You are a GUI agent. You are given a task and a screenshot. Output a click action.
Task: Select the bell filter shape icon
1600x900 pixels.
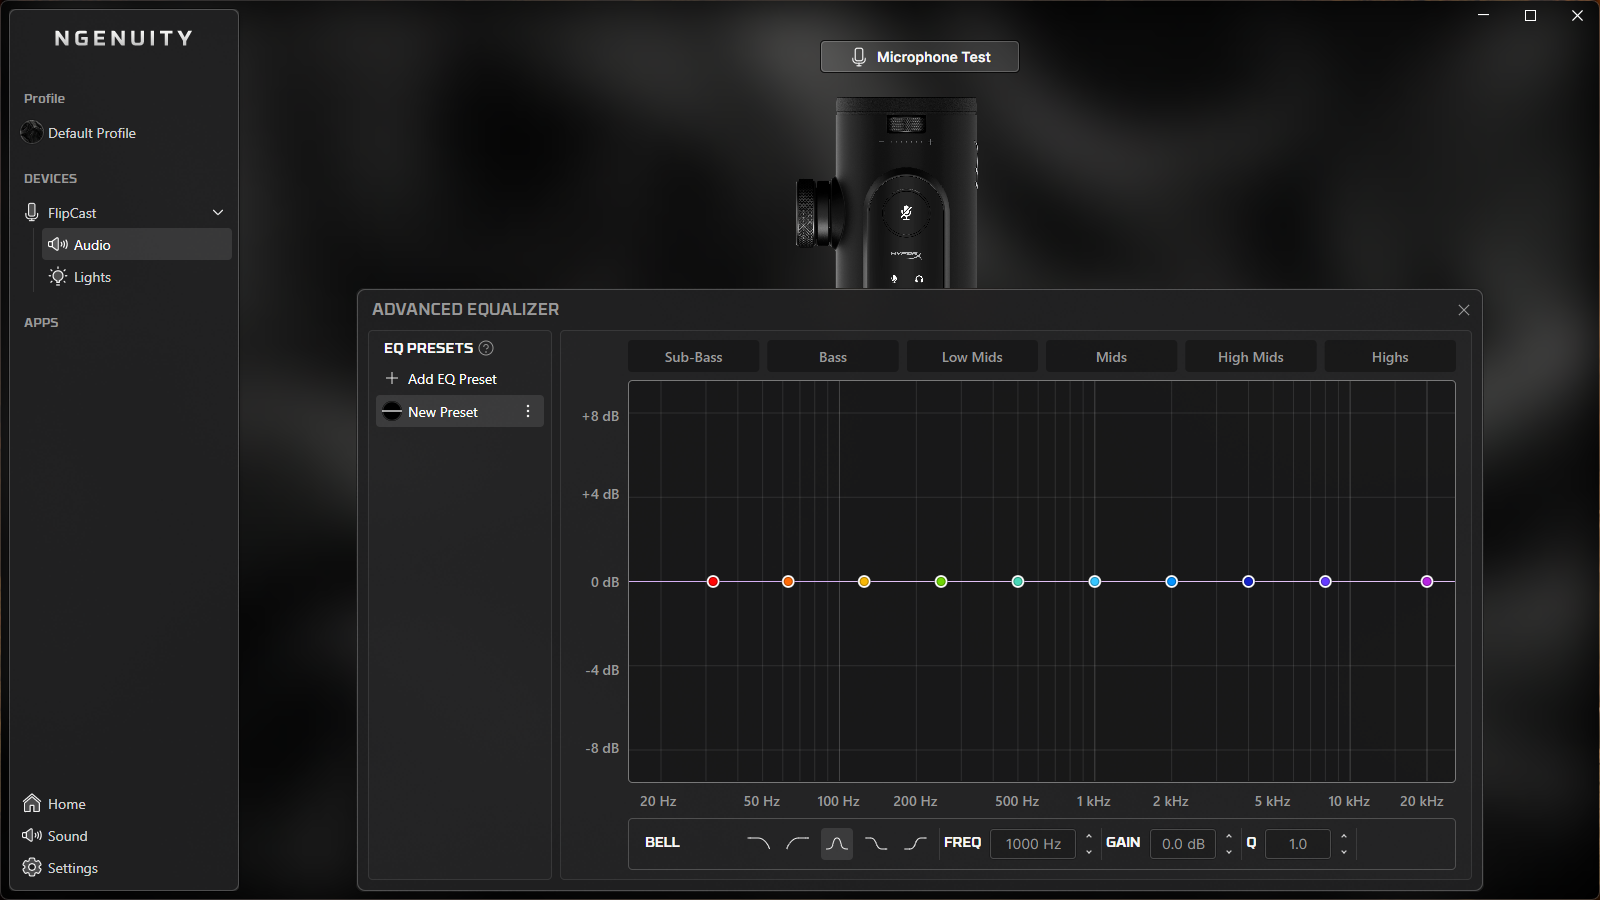[837, 844]
